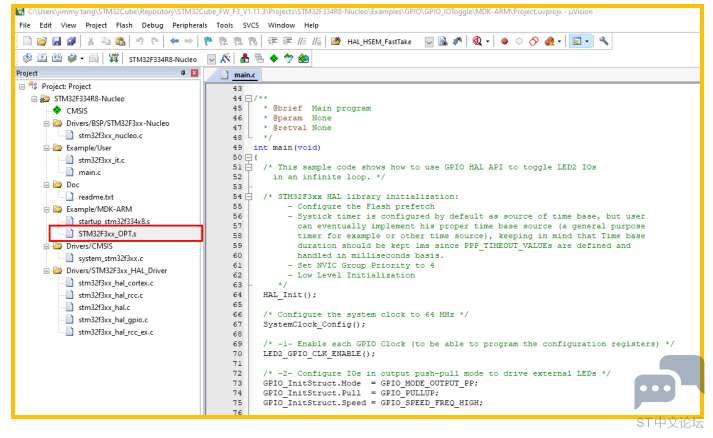Select main.c file in project tree
The image size is (713, 438).
coord(90,172)
